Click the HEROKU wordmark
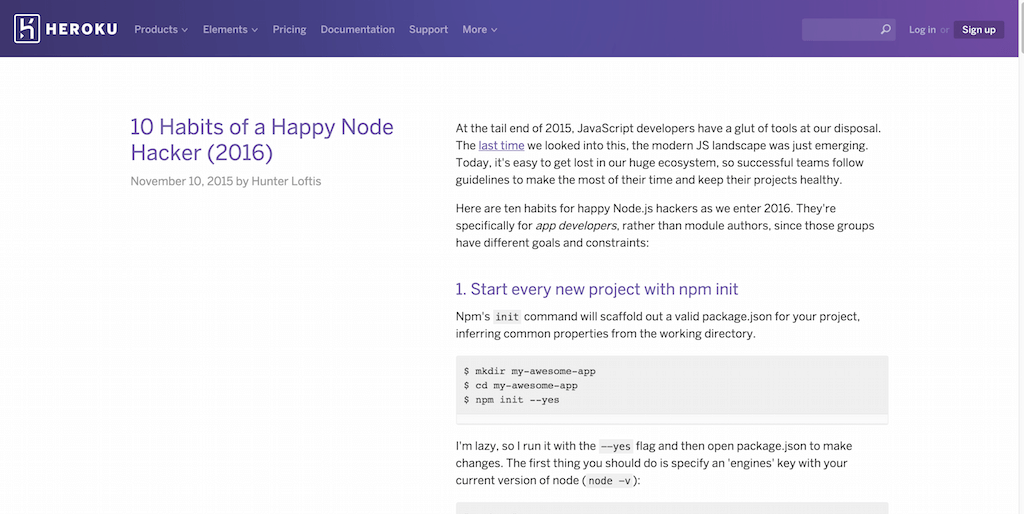This screenshot has width=1024, height=514. (x=82, y=29)
